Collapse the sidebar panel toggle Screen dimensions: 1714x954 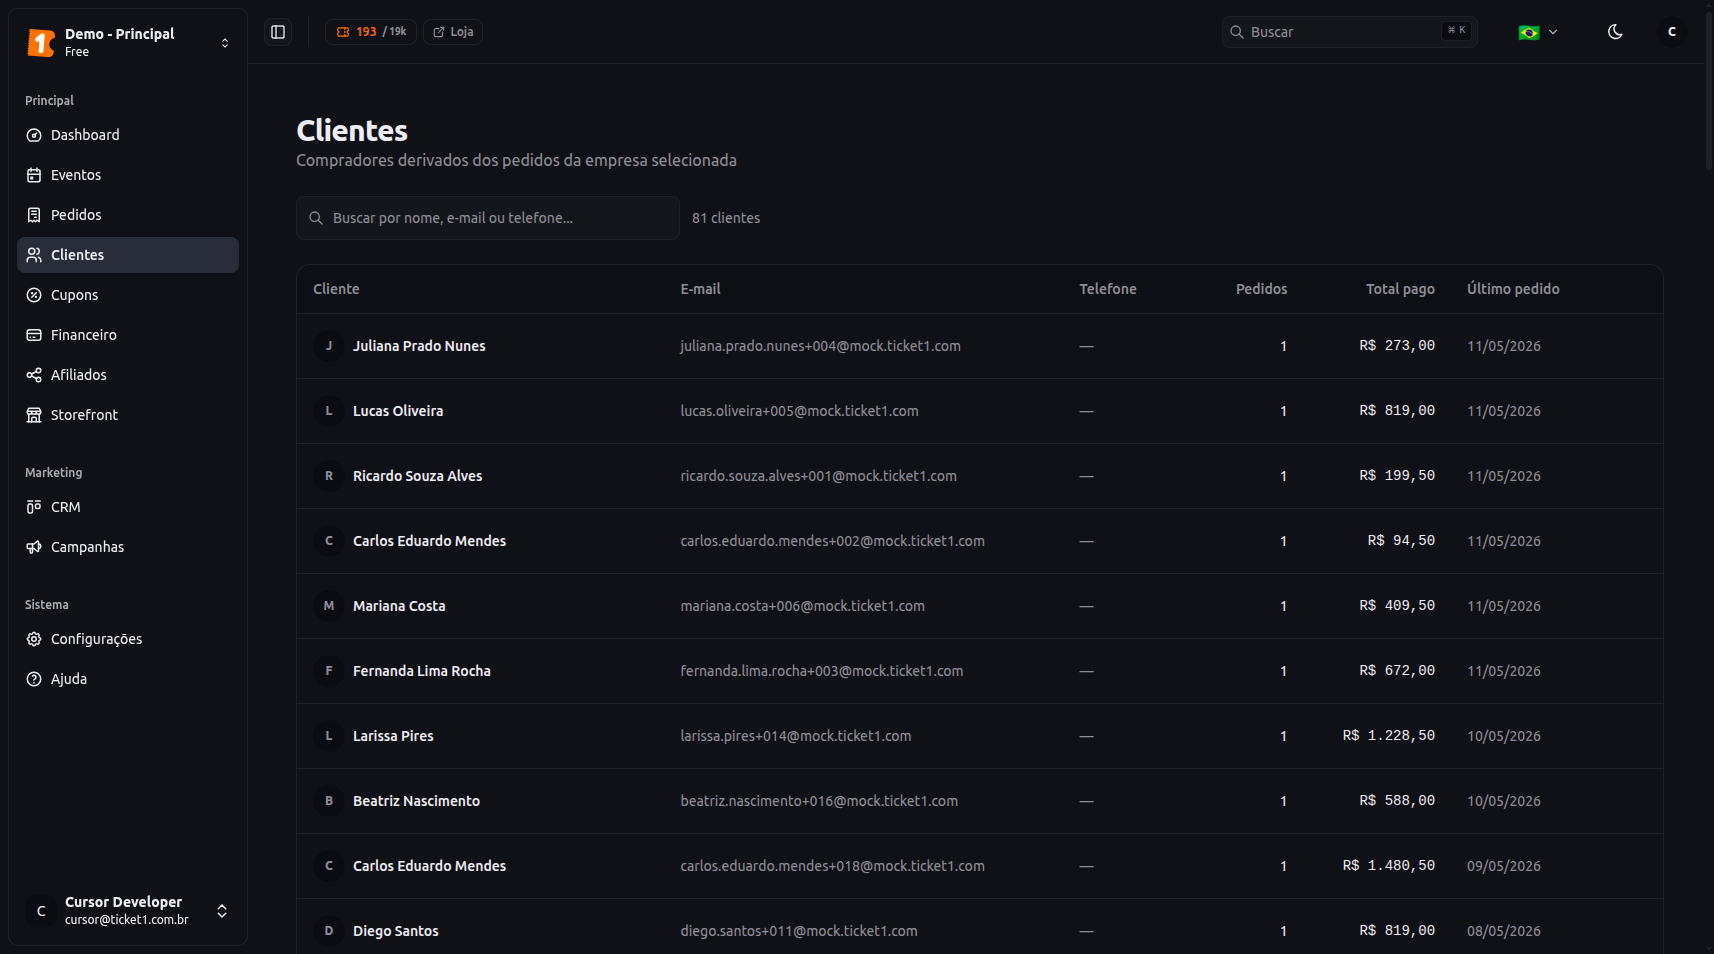pos(278,32)
